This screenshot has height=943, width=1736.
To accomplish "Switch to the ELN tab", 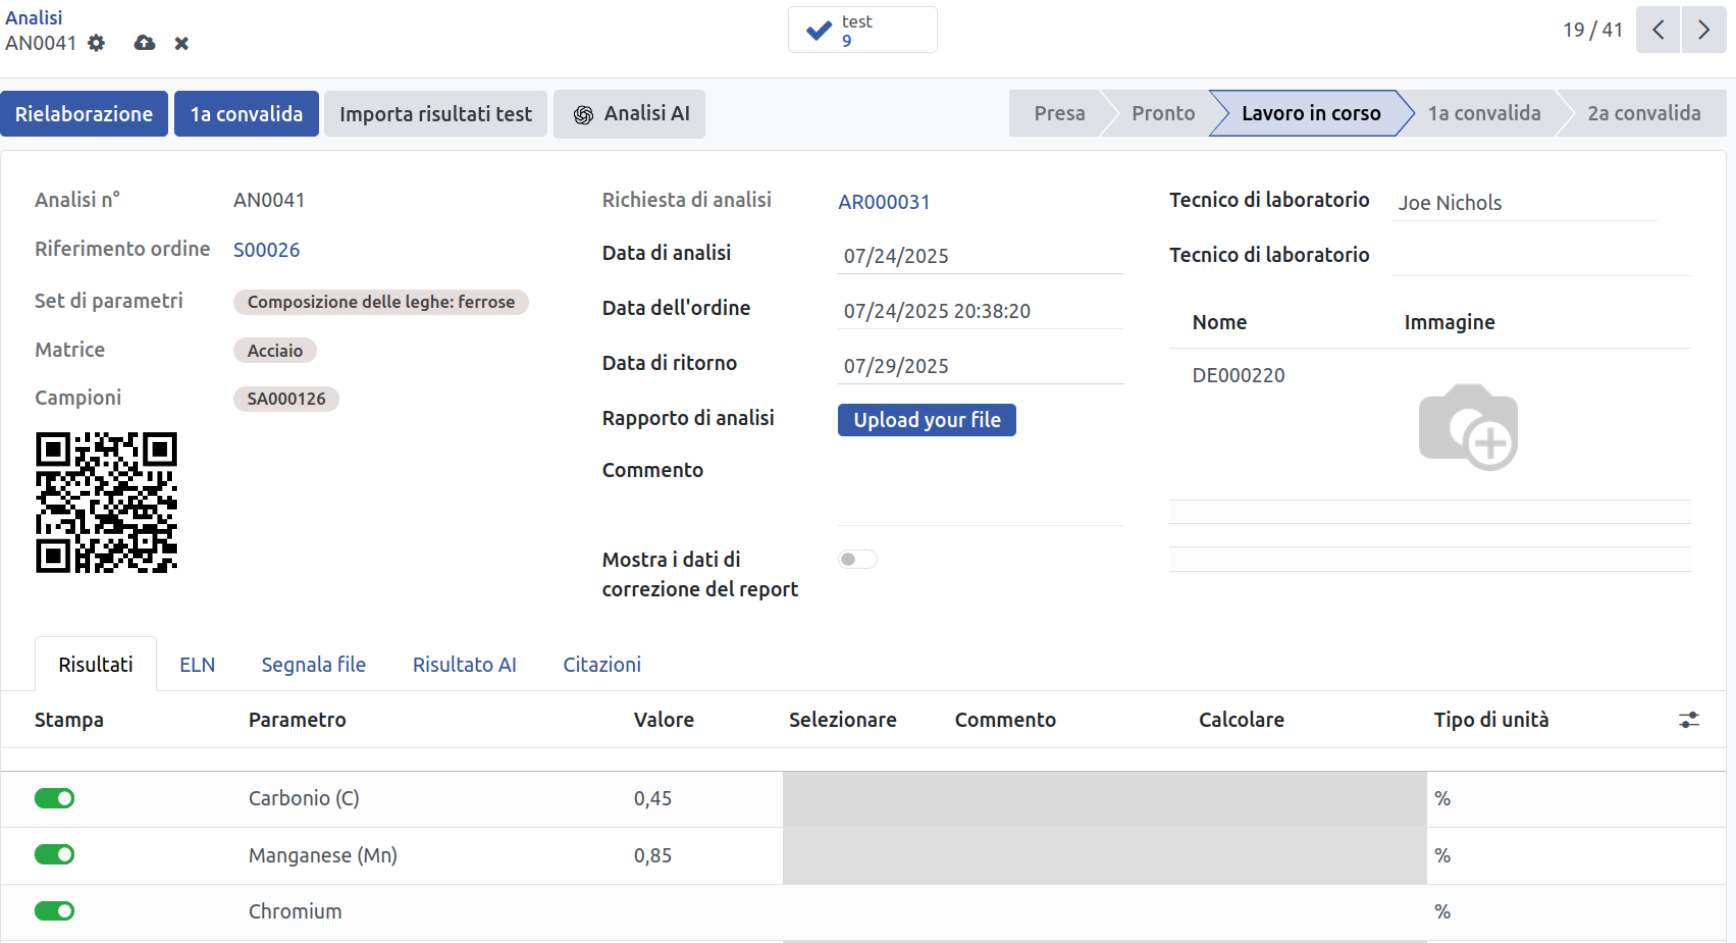I will 197,665.
